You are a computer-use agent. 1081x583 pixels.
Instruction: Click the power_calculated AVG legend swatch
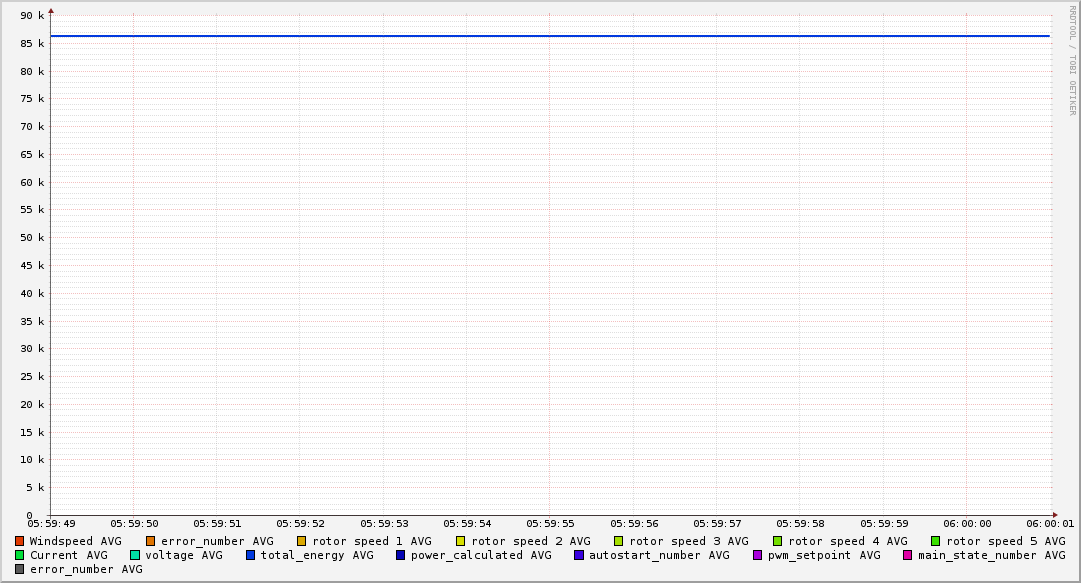[401, 555]
